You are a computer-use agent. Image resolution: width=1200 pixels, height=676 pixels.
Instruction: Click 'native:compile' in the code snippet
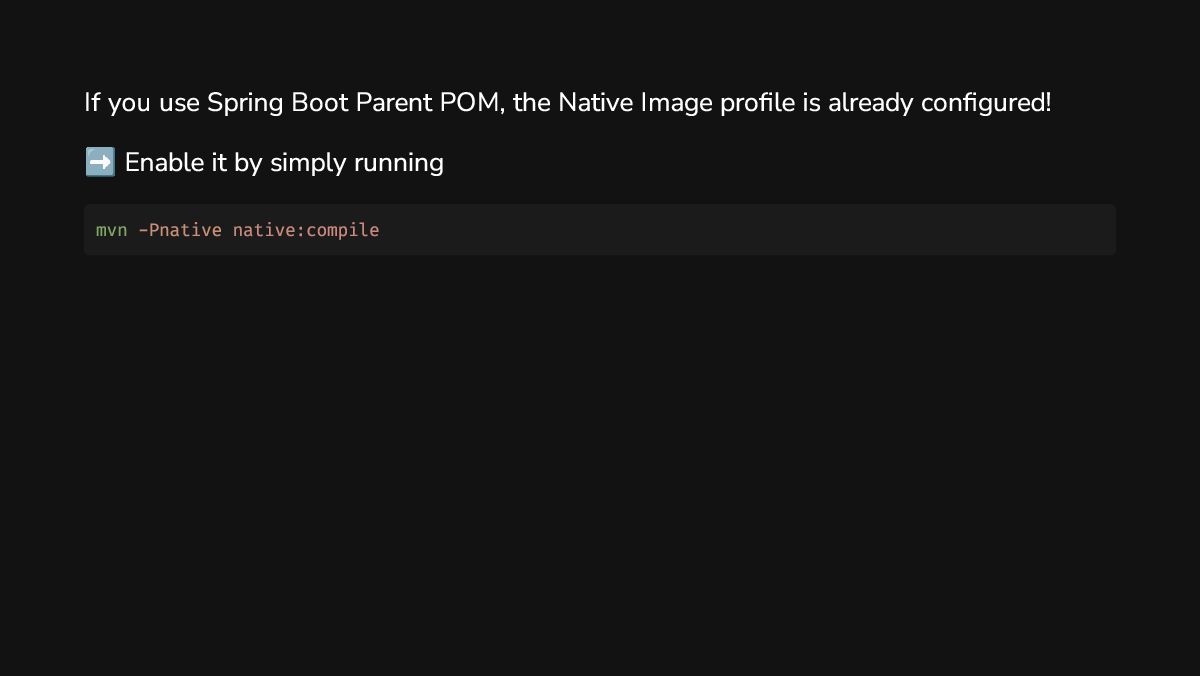tap(306, 230)
